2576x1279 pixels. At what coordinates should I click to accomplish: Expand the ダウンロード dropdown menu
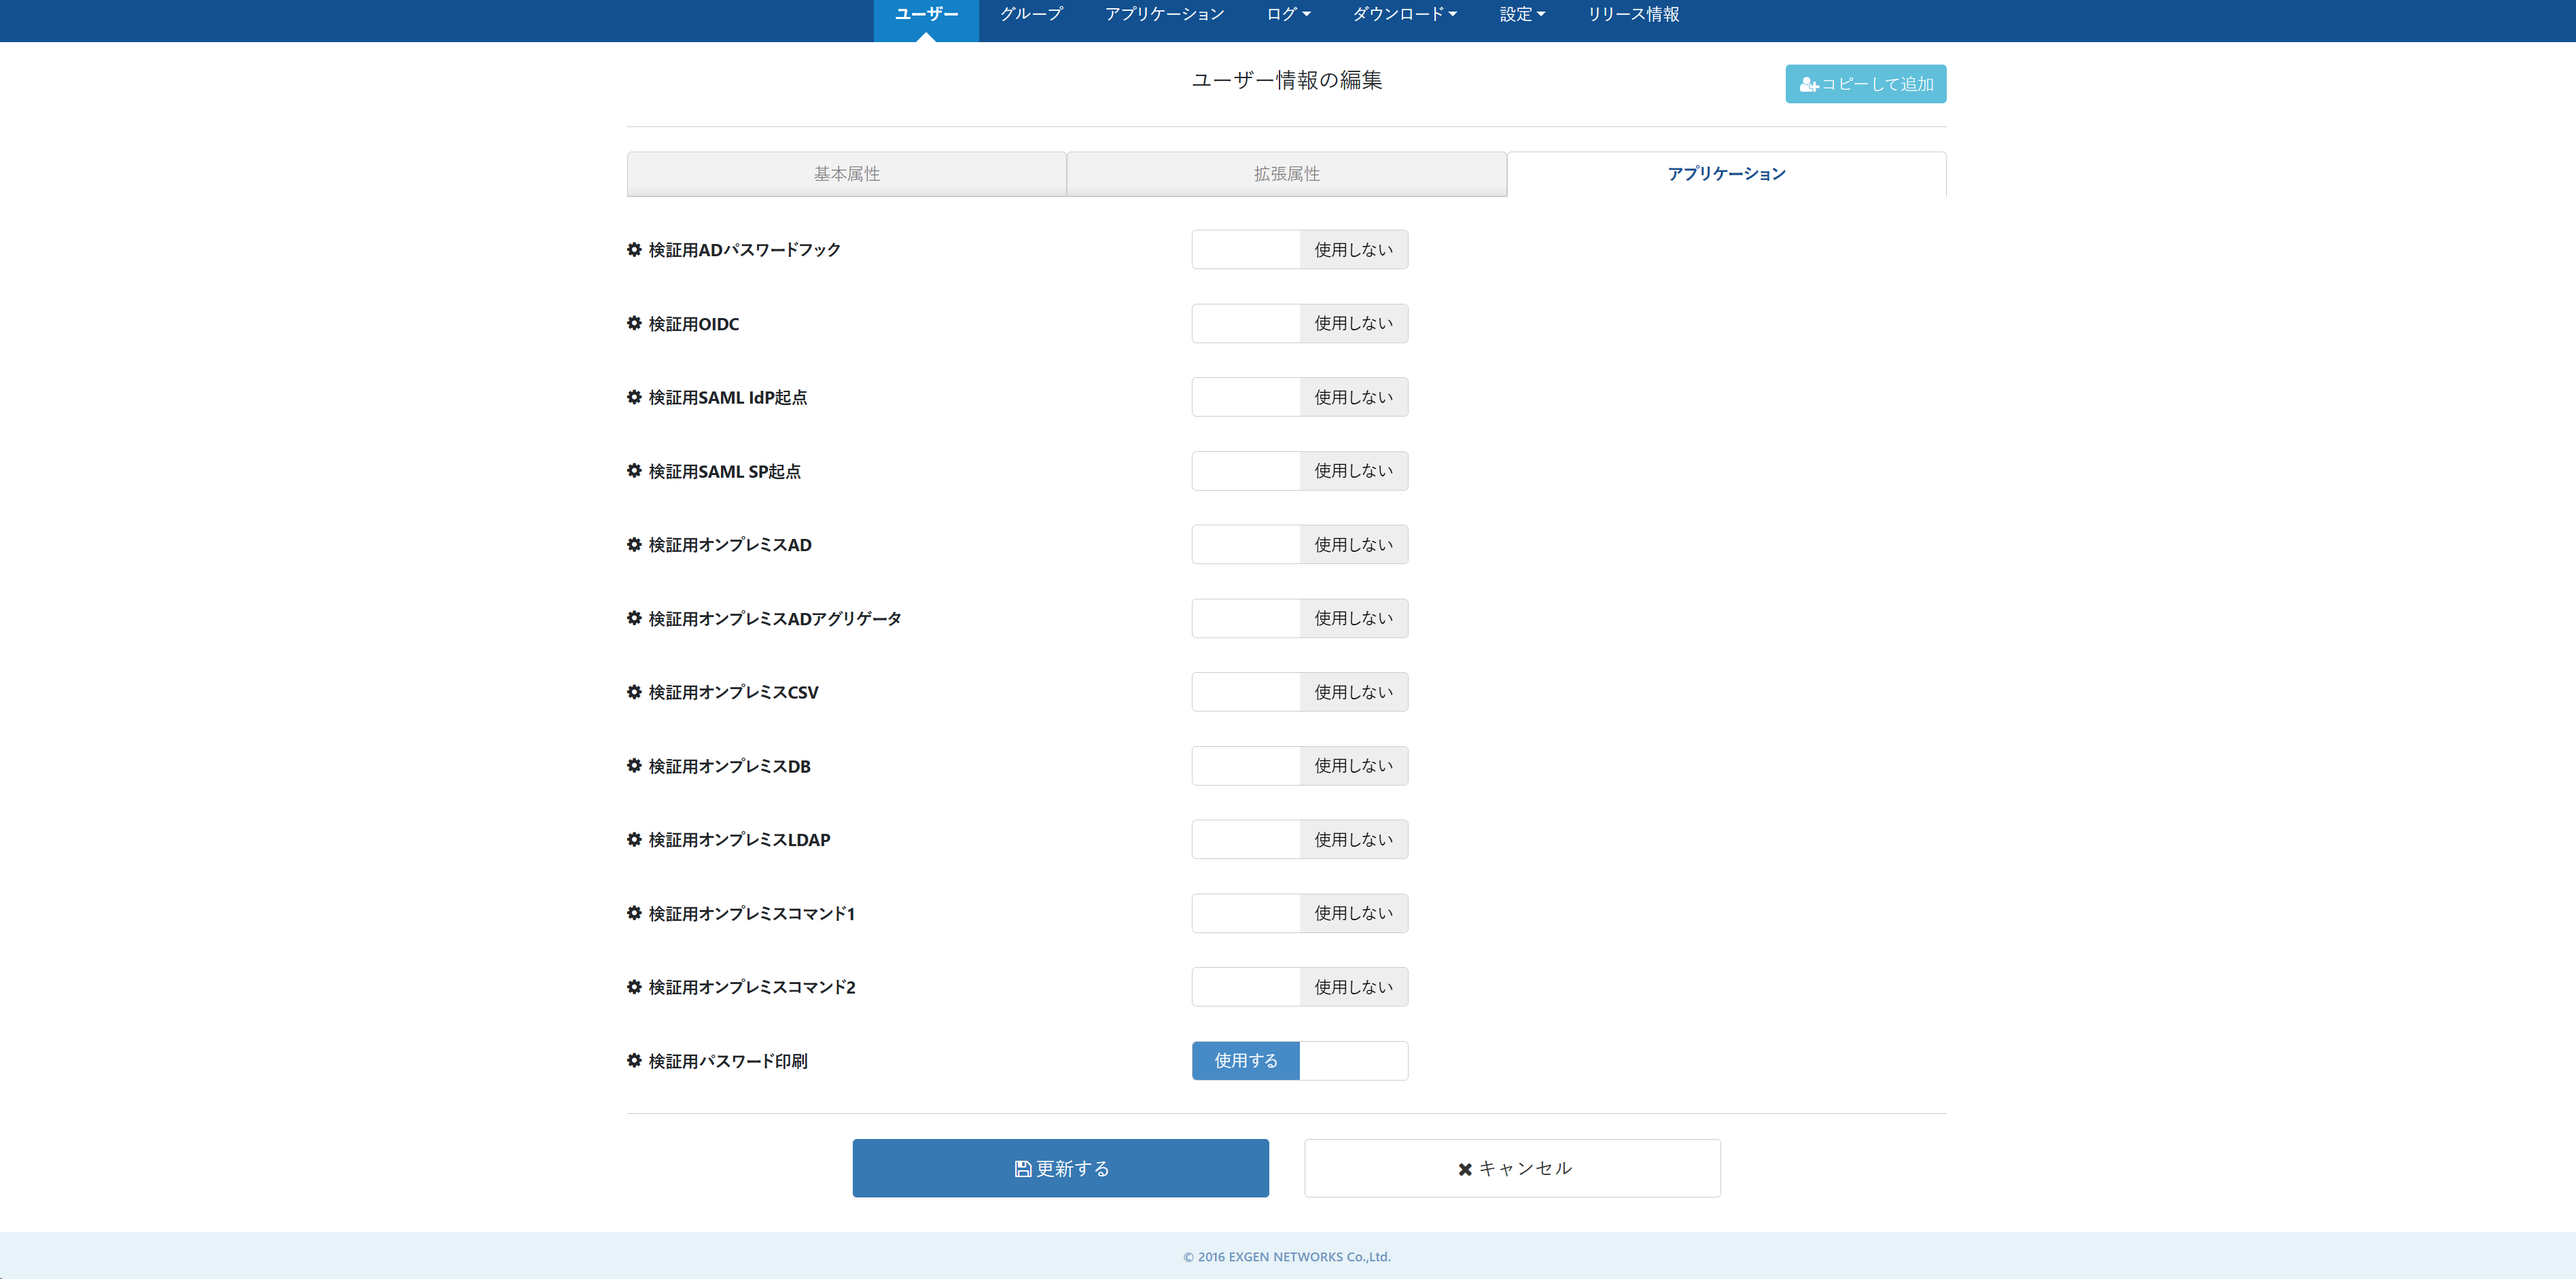coord(1404,14)
